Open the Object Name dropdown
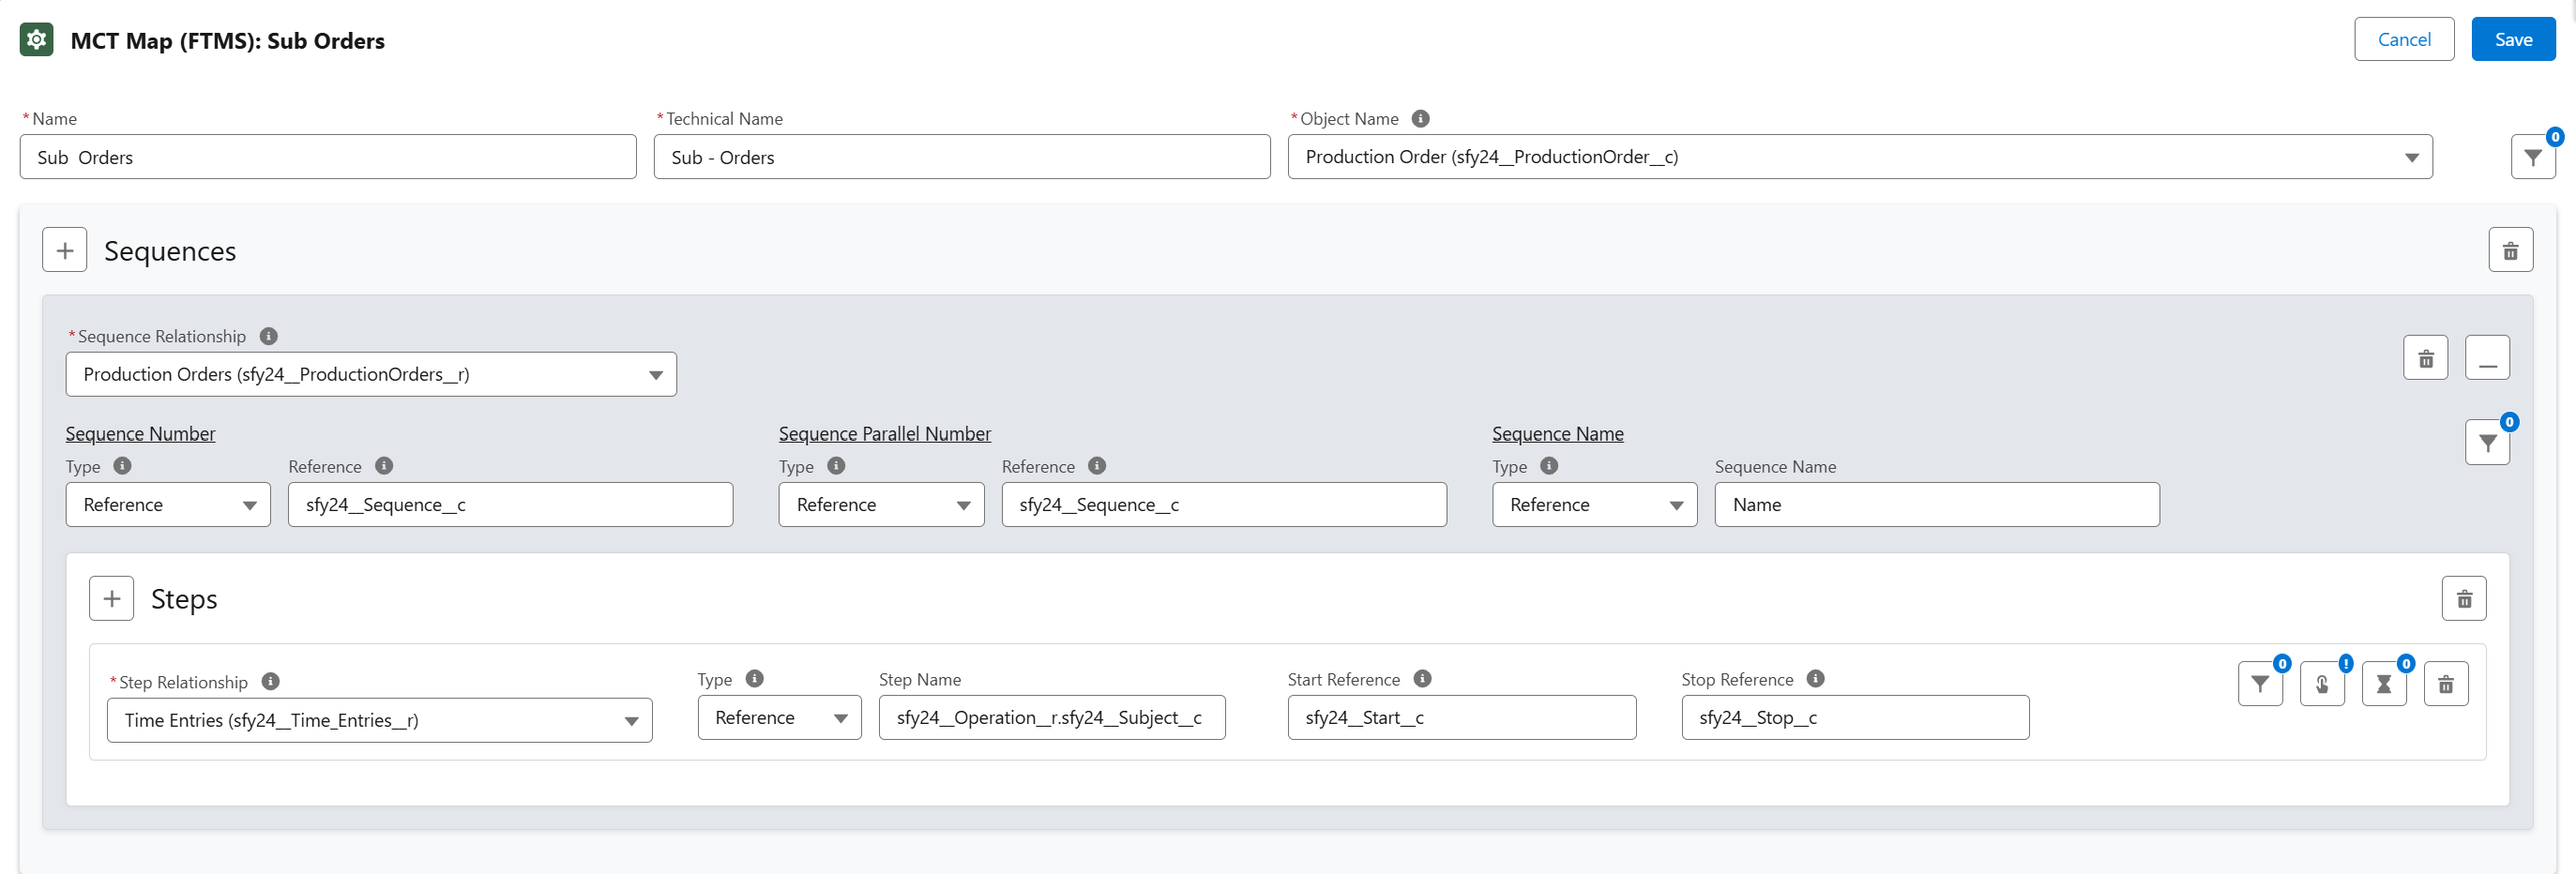This screenshot has width=2576, height=874. point(1859,157)
